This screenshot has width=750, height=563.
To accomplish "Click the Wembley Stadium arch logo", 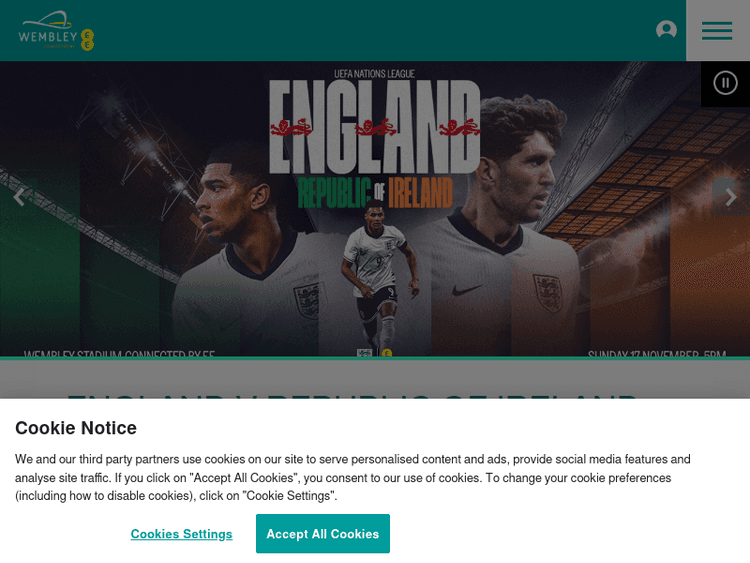I will 47,31.
